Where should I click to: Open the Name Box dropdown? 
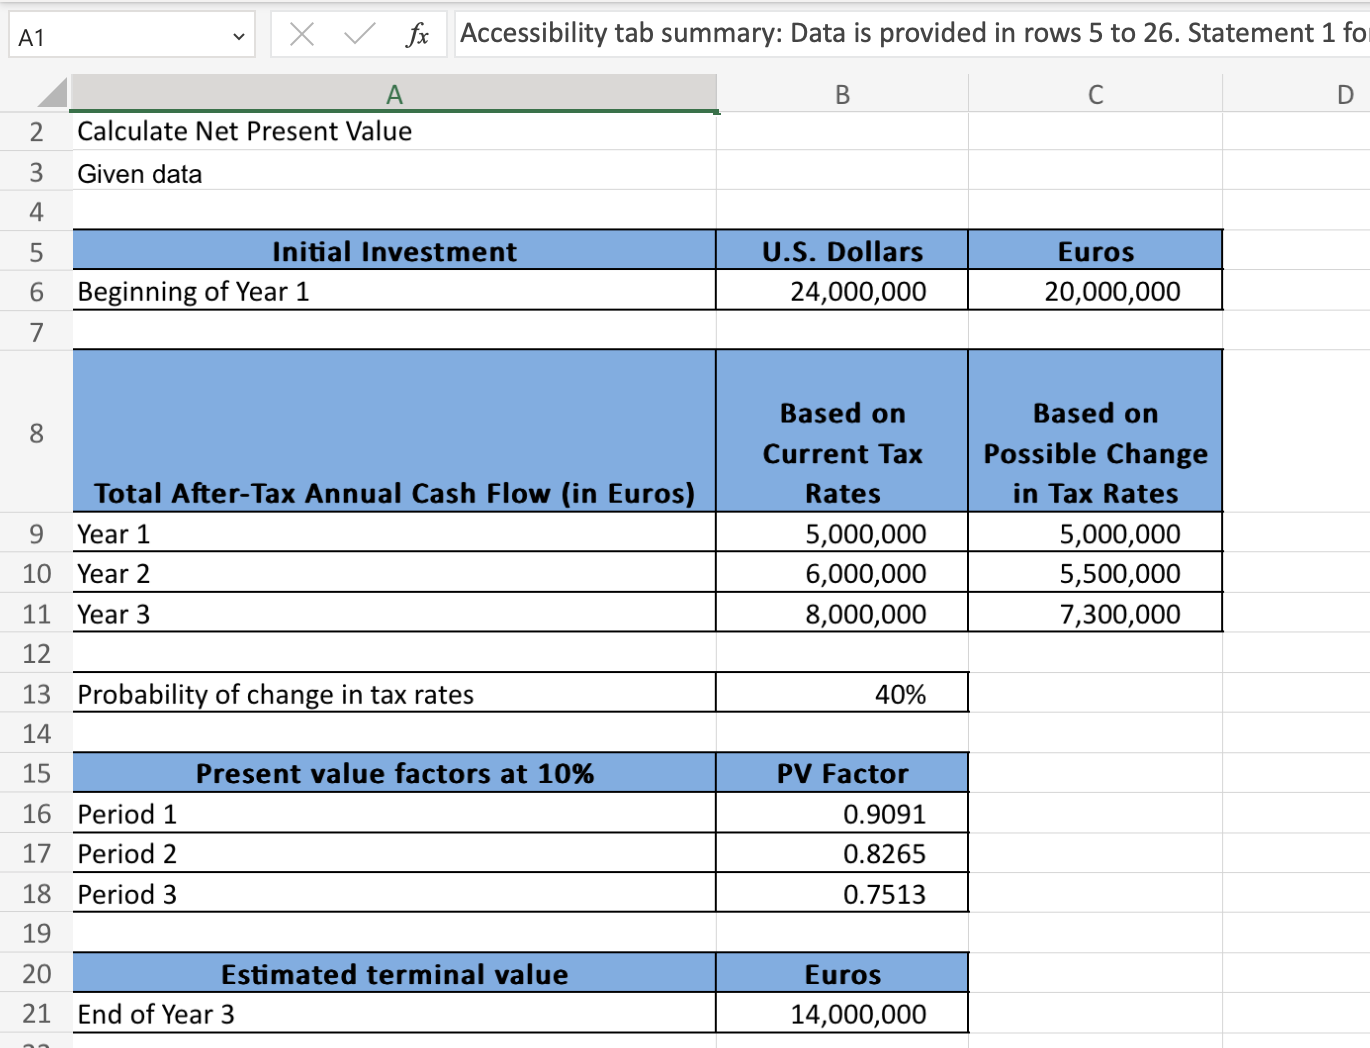[238, 33]
